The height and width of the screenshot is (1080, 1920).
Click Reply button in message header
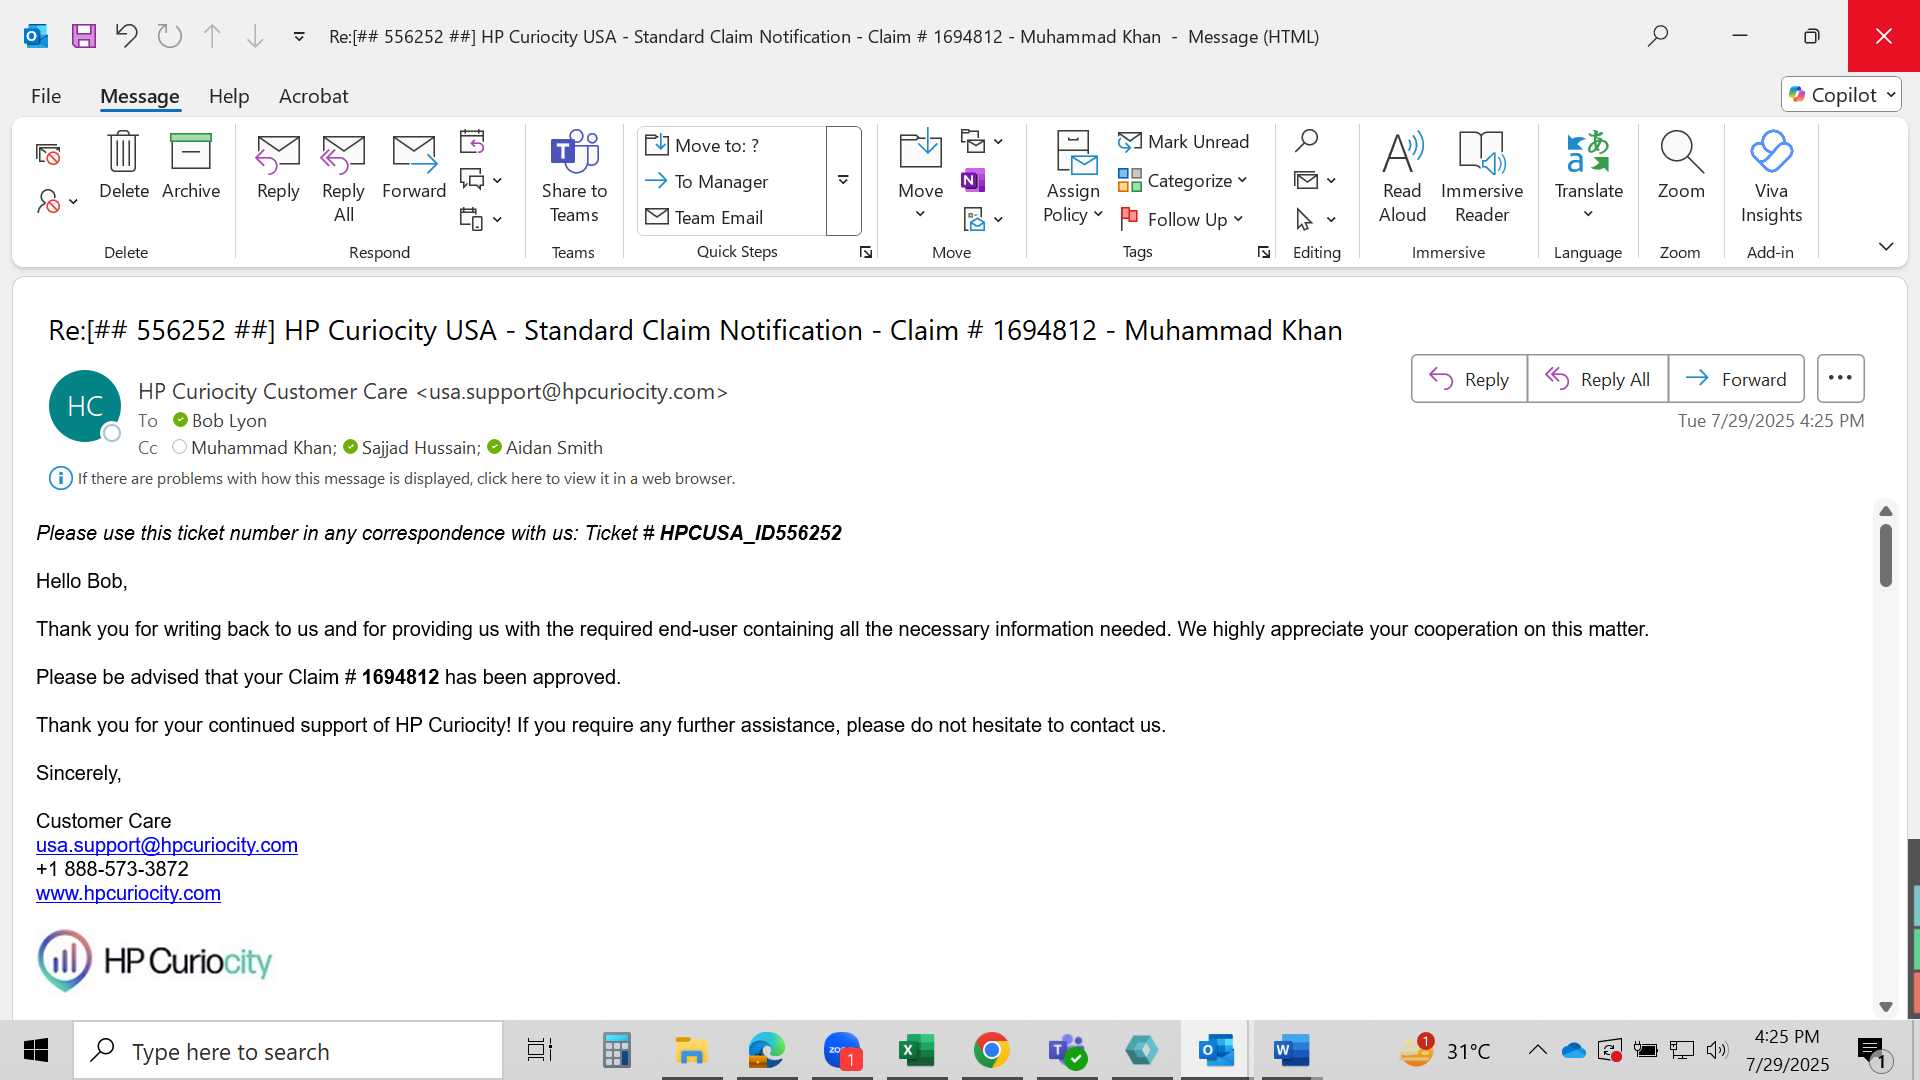click(1469, 379)
